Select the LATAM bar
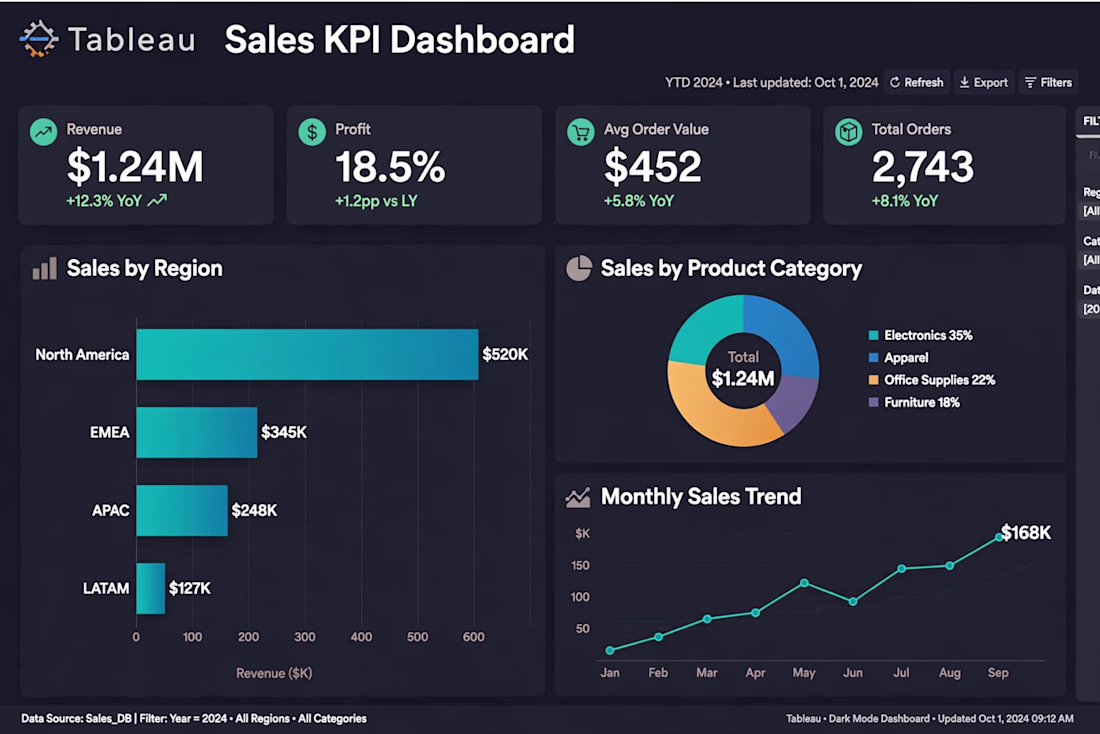 tap(151, 588)
